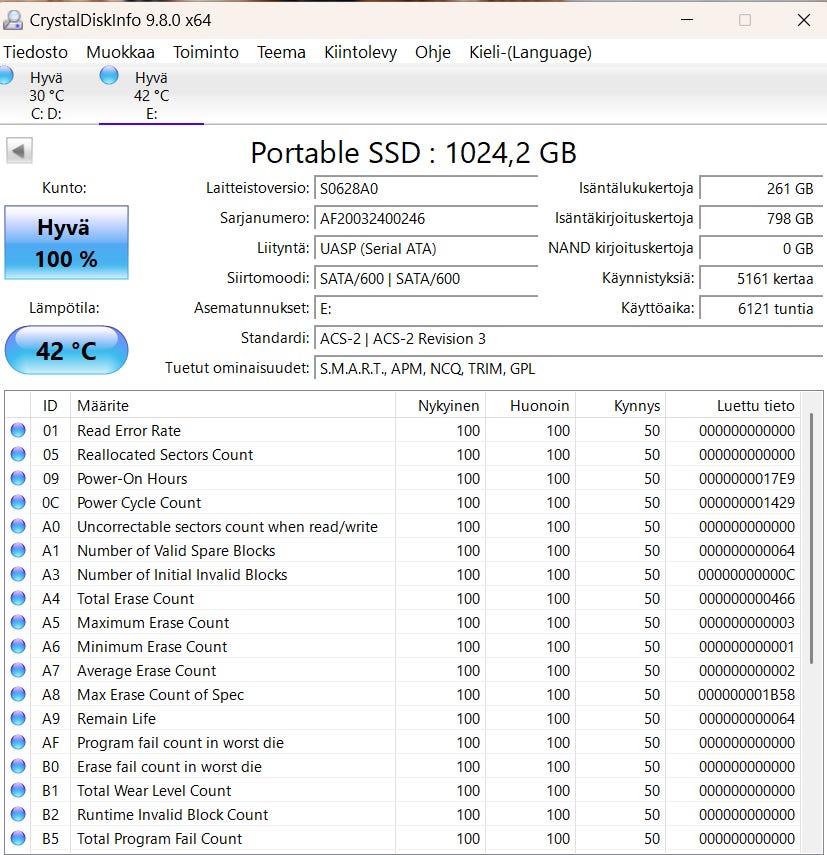Click the previous disk arrow button
This screenshot has height=855, width=827.
pyautogui.click(x=19, y=150)
